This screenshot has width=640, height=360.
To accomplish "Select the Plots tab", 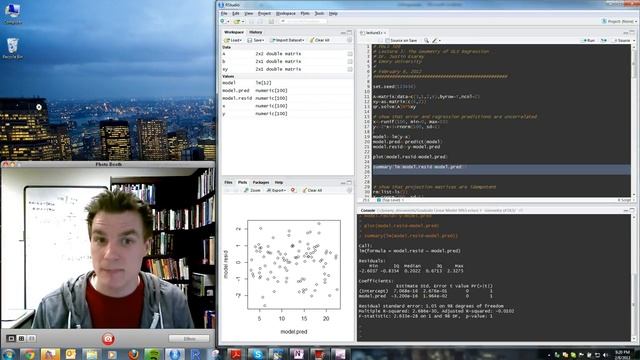I will [x=242, y=182].
